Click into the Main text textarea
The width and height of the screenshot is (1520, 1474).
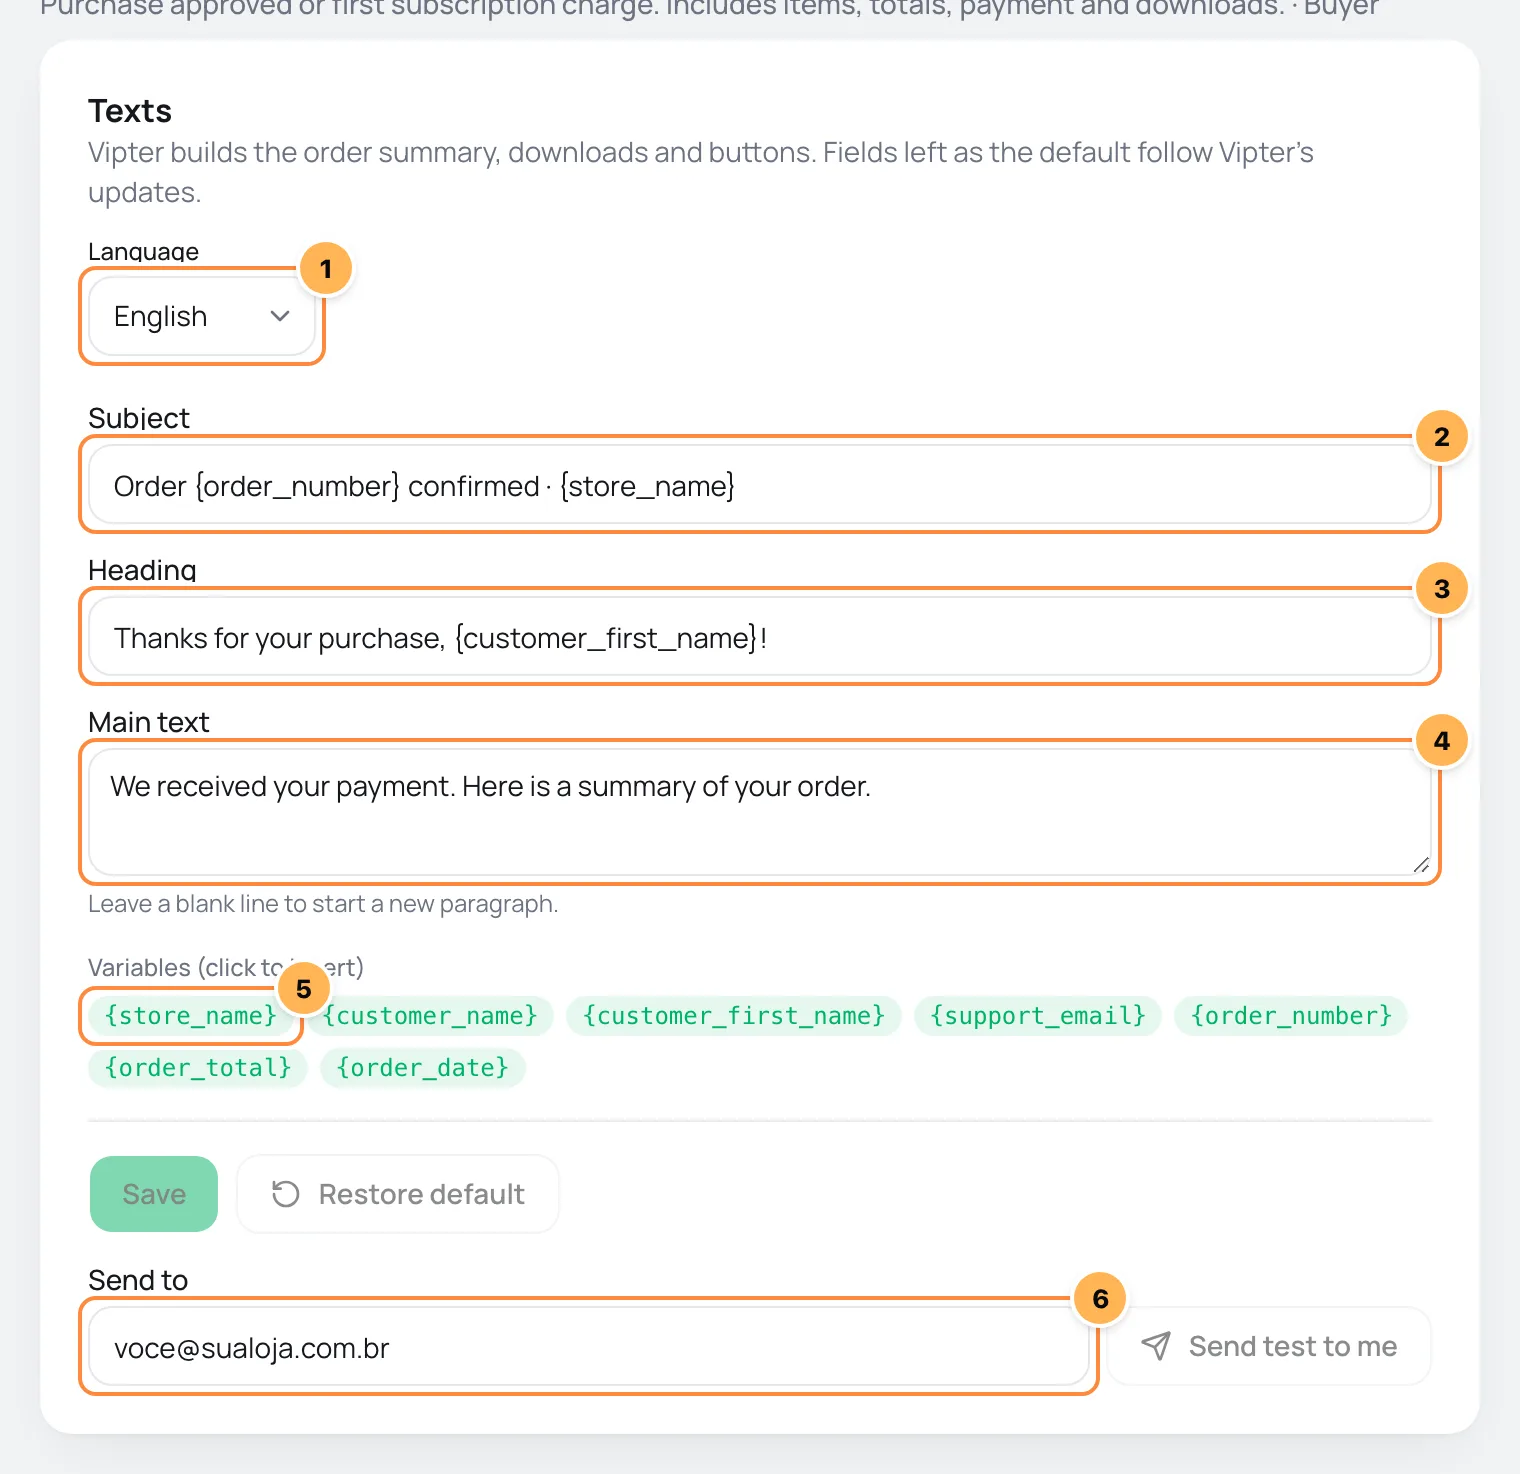(760, 812)
